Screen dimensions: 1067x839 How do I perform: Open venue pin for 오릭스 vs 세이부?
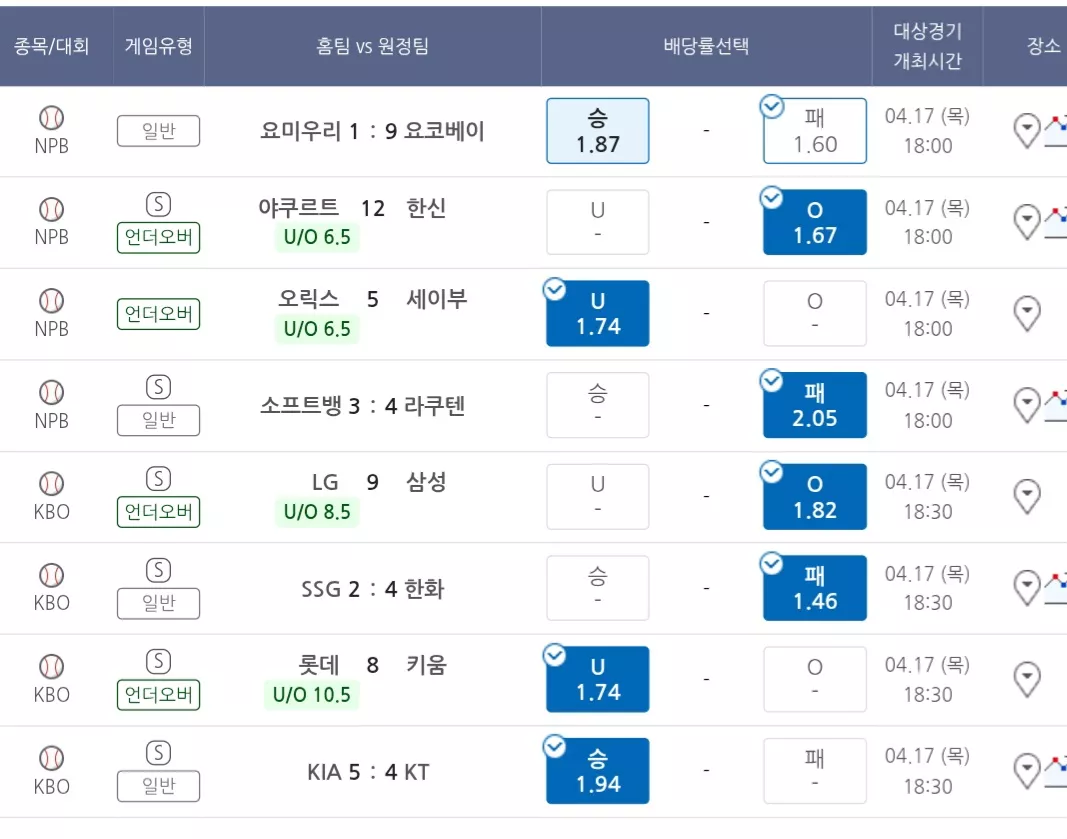click(1027, 313)
